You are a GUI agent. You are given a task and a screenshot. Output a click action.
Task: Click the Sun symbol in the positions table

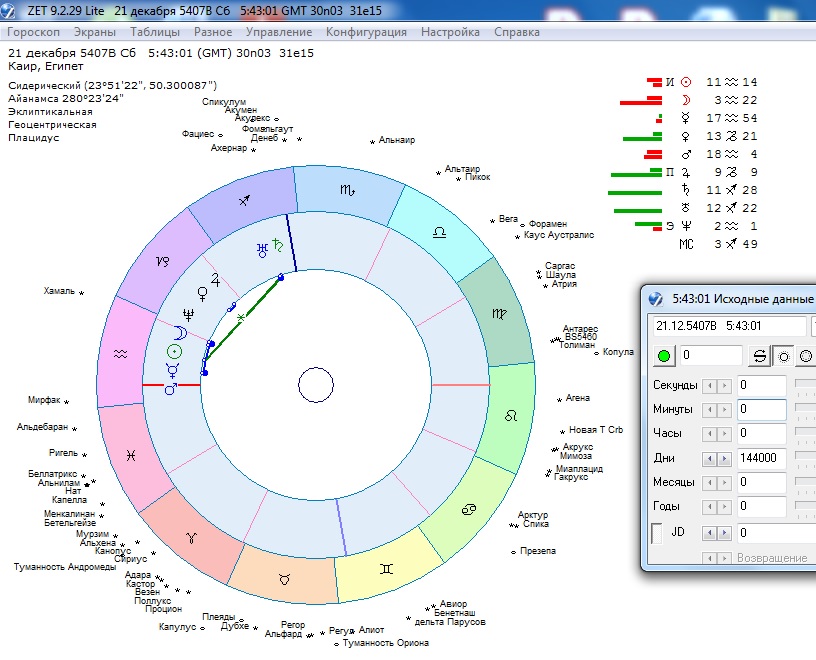pyautogui.click(x=686, y=82)
